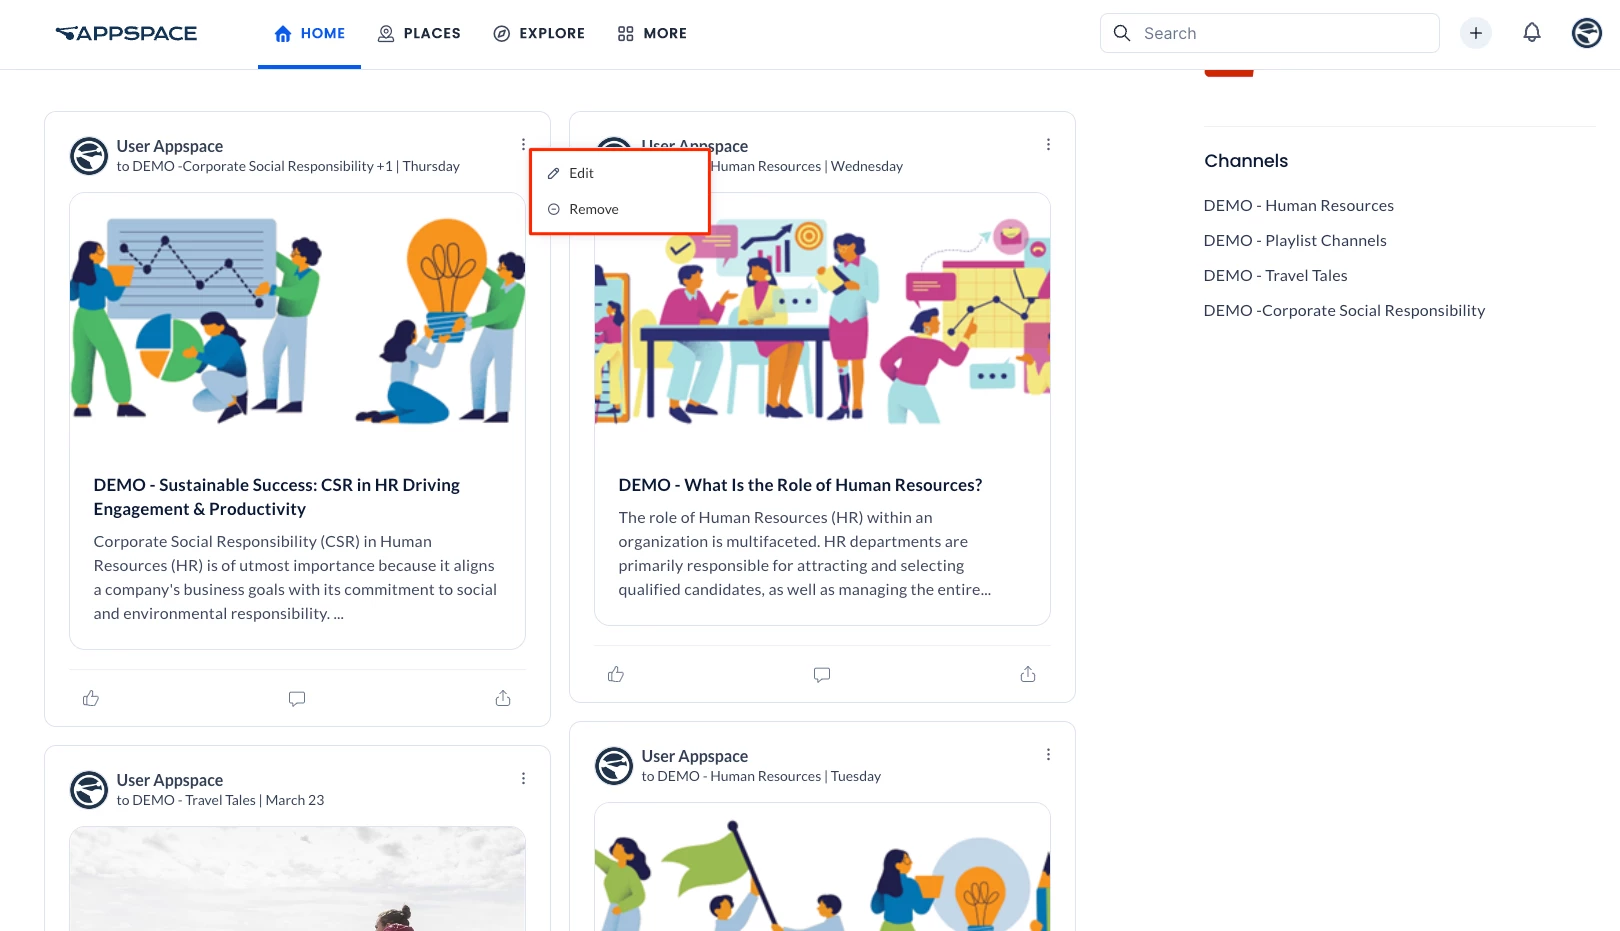
Task: Click the Human Resources post illustration
Action: tap(822, 320)
